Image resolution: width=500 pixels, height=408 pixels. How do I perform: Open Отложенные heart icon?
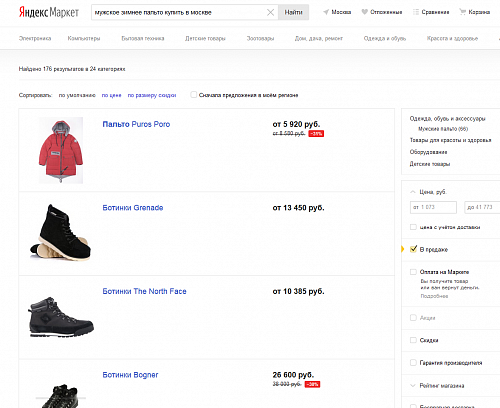[x=364, y=12]
